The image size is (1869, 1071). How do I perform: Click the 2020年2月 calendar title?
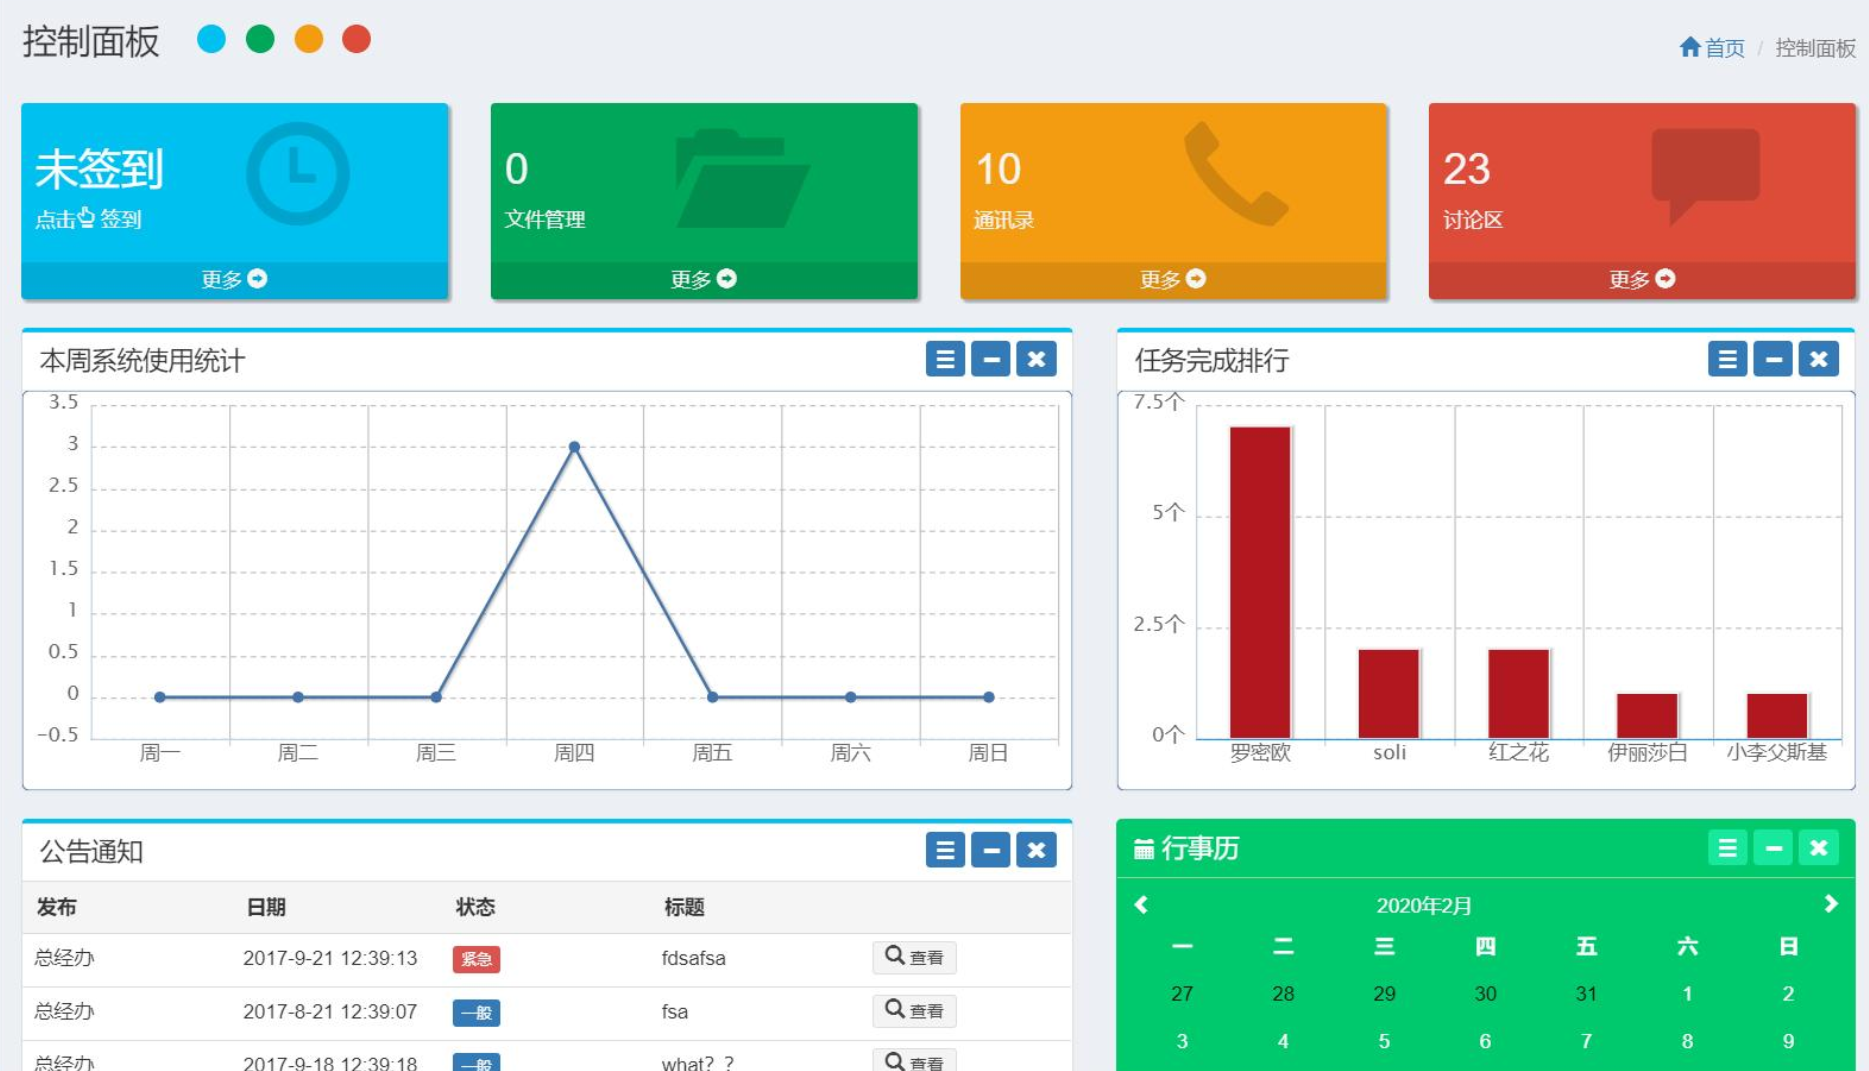click(x=1424, y=905)
